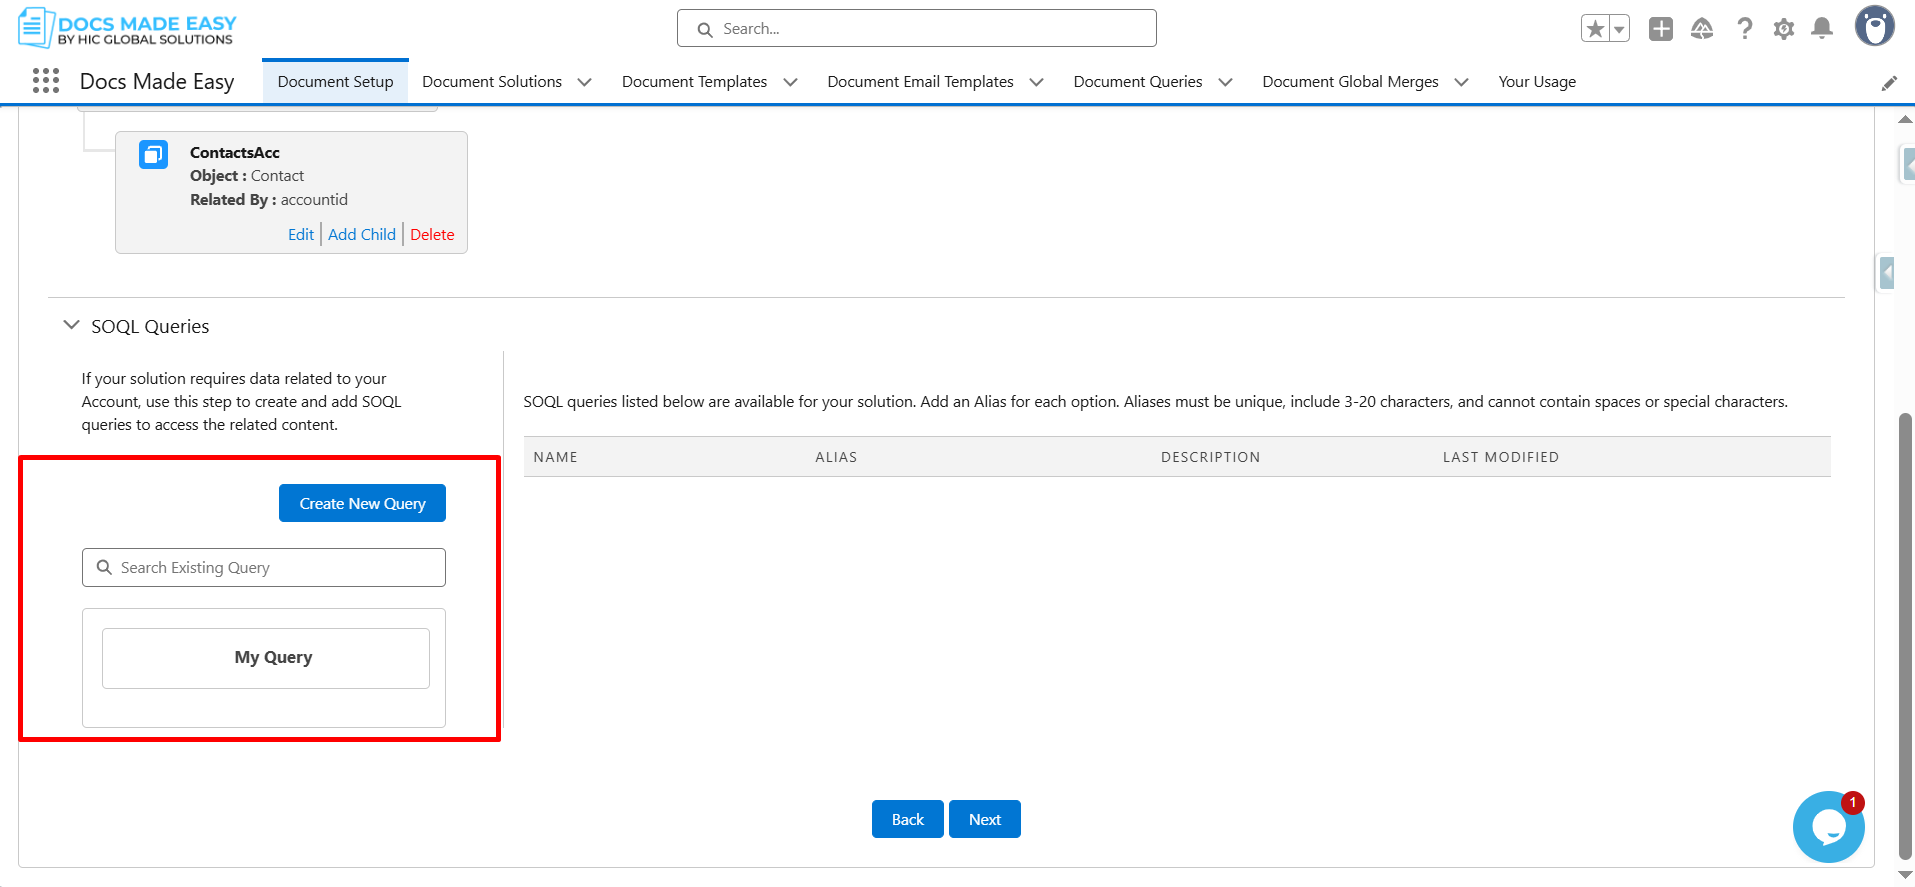1915x887 pixels.
Task: Select the Document Queries tab
Action: (x=1137, y=82)
